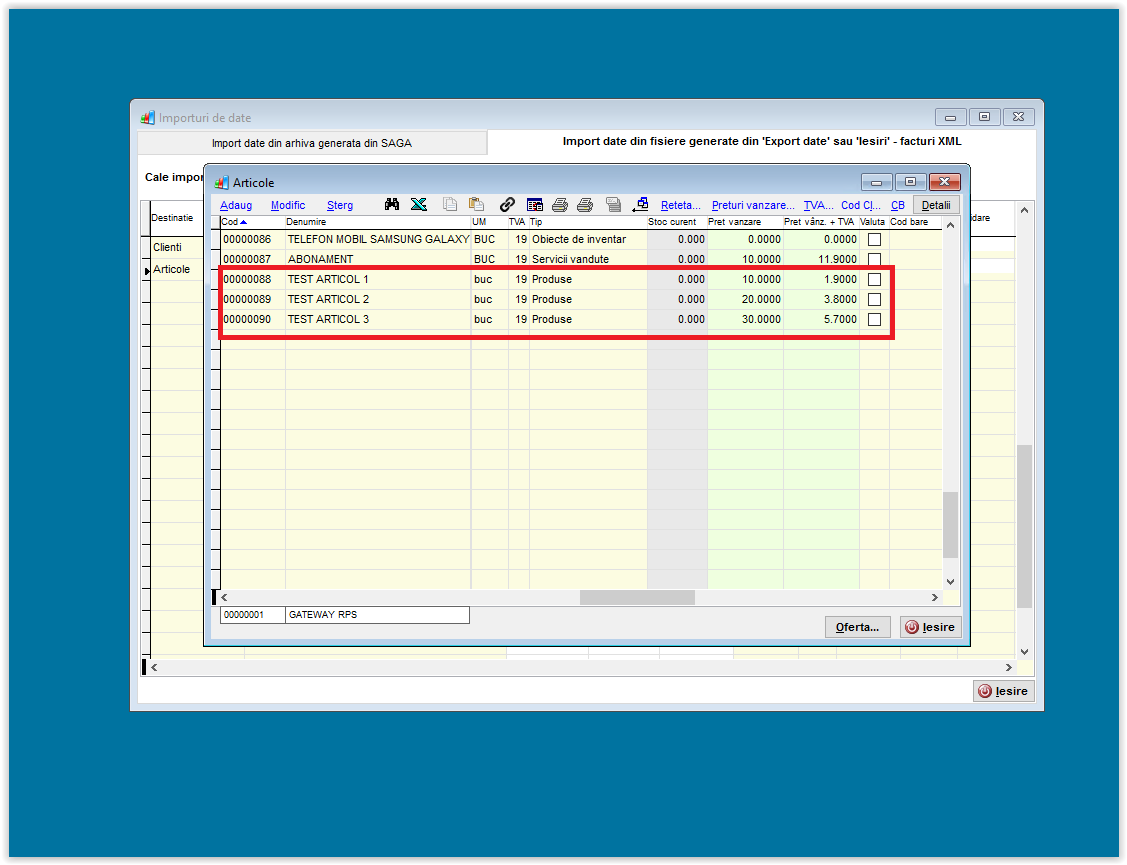
Task: Open Preturi vanzare... link
Action: [753, 205]
